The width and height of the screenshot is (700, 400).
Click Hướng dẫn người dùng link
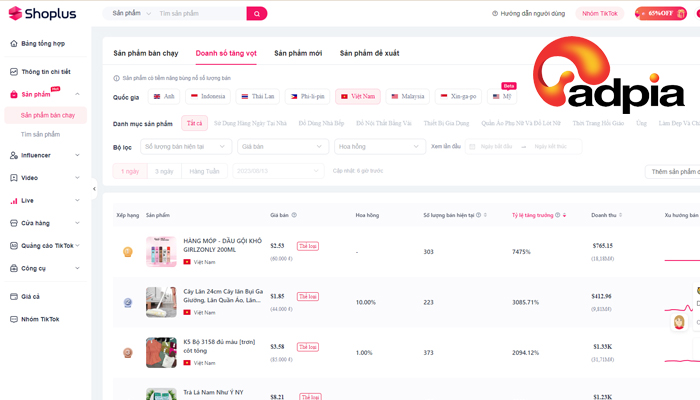(x=533, y=13)
